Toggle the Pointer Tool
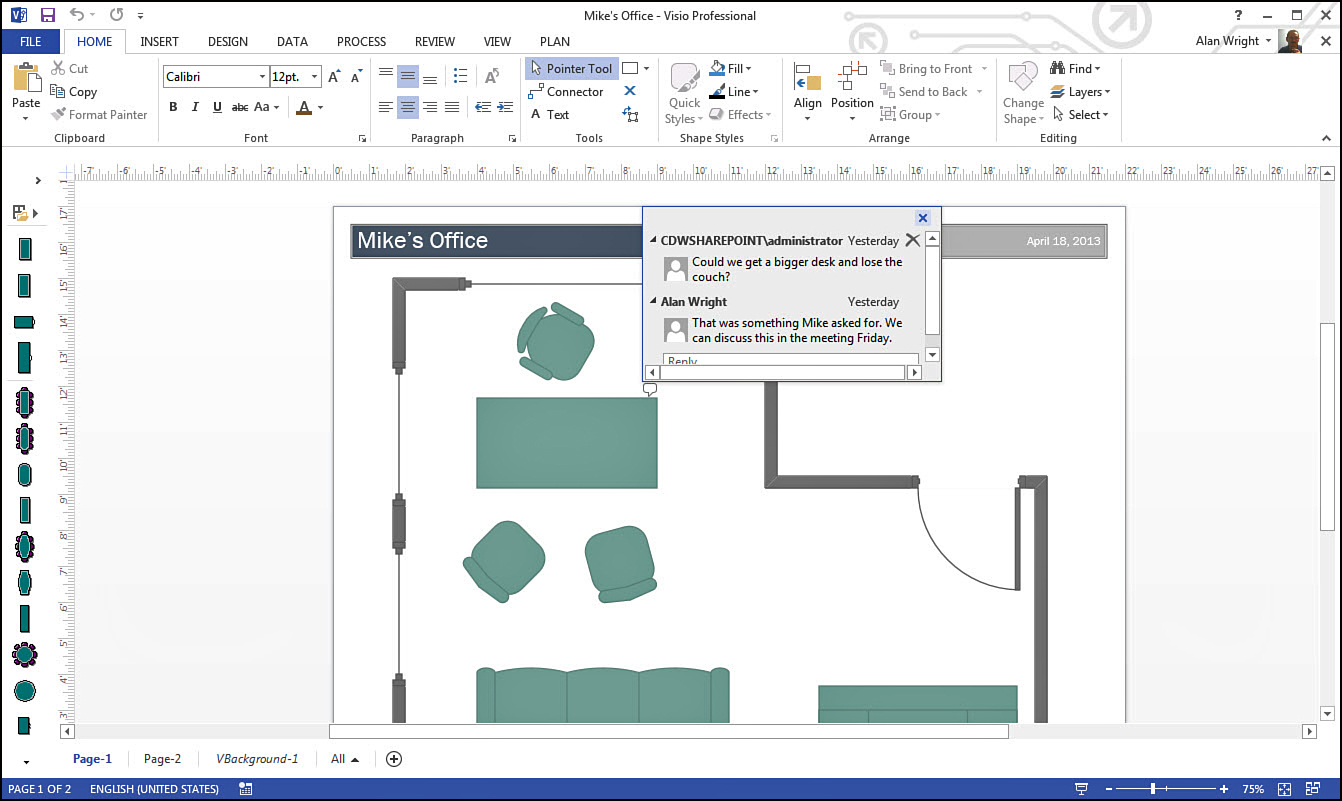This screenshot has width=1342, height=801. tap(572, 69)
